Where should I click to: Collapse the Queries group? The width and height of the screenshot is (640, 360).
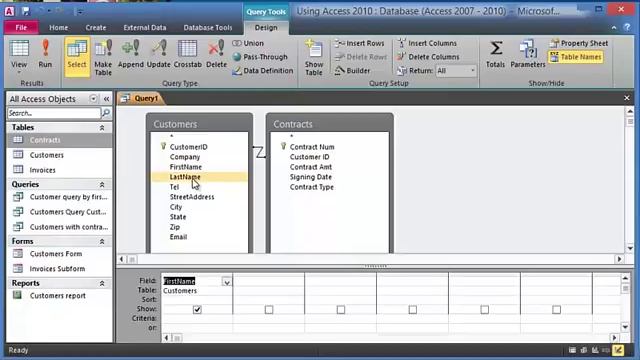pos(102,185)
